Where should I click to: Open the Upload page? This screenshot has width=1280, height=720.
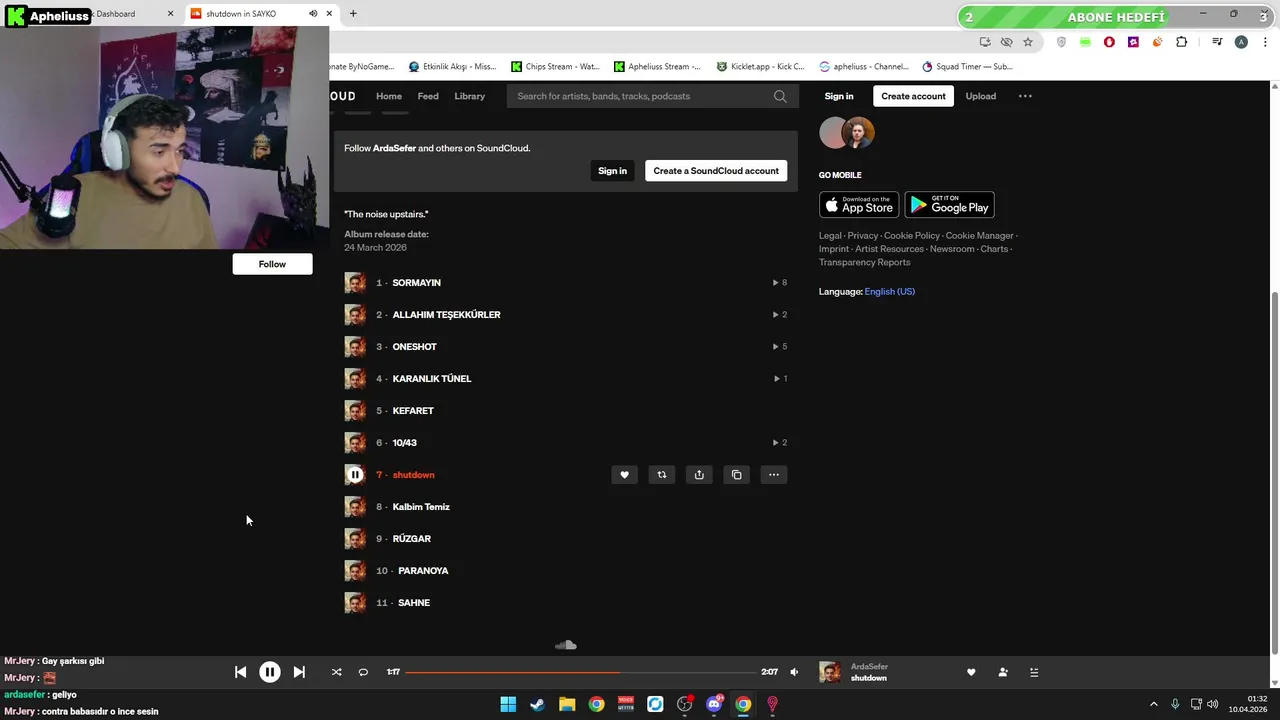(981, 96)
